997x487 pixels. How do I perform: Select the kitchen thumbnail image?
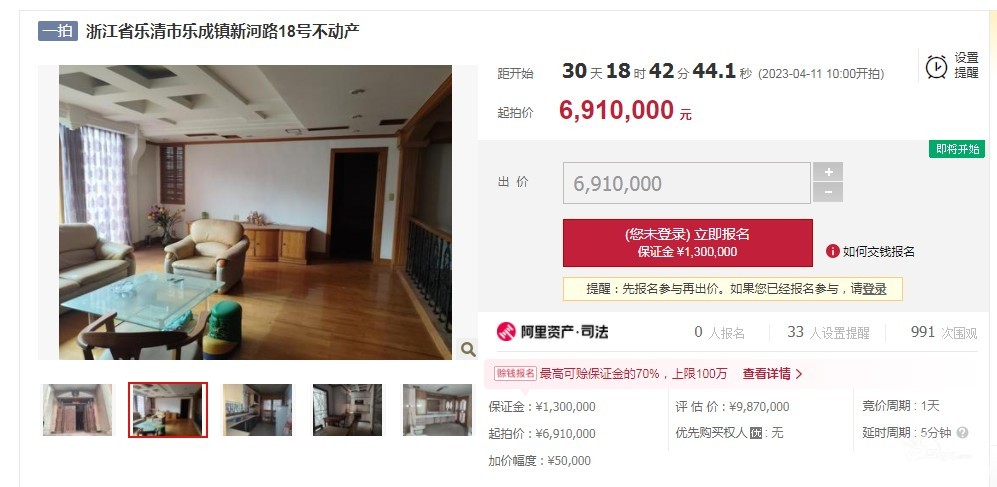tap(258, 410)
